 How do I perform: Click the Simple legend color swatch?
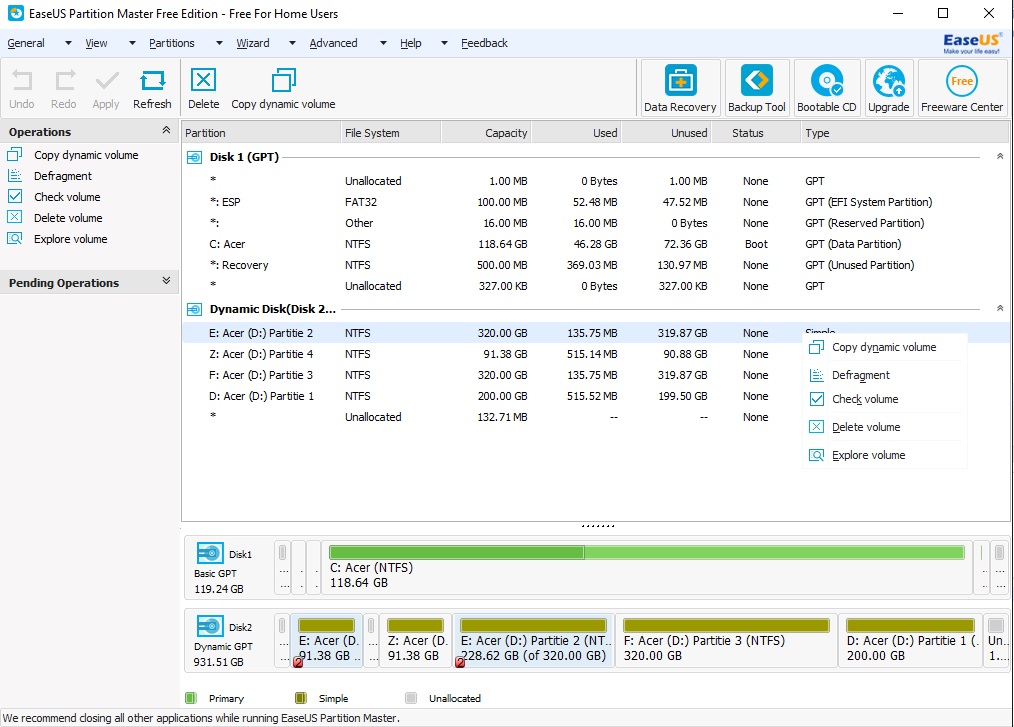click(300, 698)
